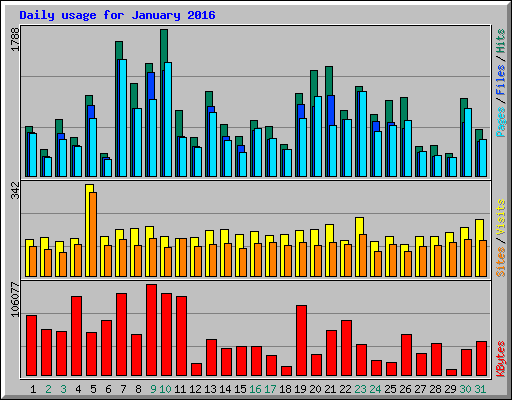Viewport: 512px width, 400px height.
Task: Click green day 3 on the x-axis
Action: pyautogui.click(x=63, y=389)
